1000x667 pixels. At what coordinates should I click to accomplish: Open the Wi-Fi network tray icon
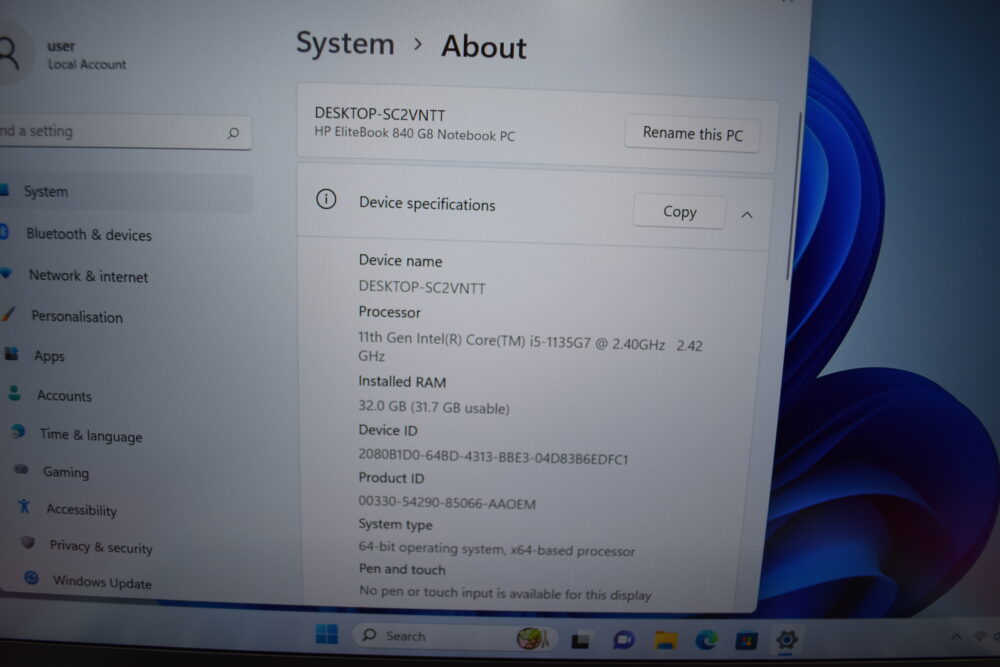coord(980,636)
